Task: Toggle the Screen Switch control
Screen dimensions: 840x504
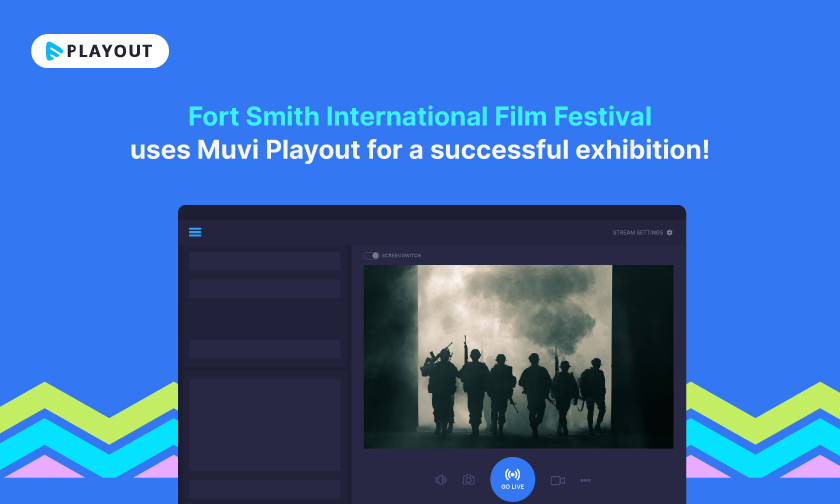Action: [371, 255]
